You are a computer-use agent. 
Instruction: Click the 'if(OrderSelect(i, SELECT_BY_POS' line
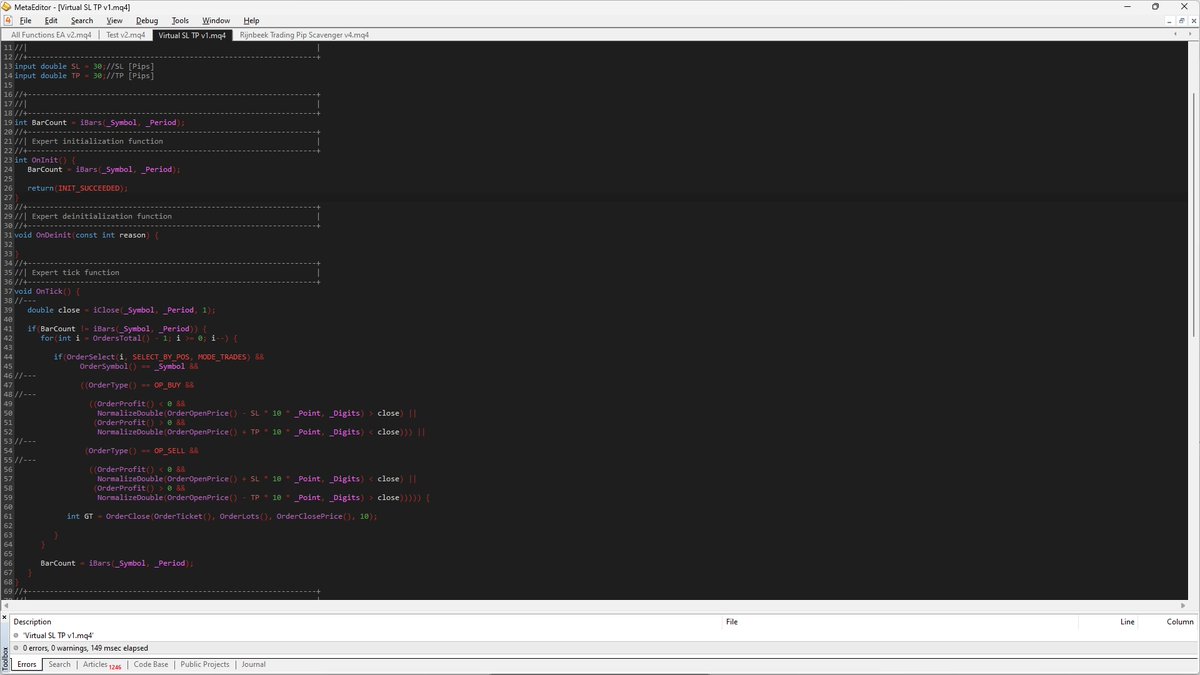click(x=159, y=357)
